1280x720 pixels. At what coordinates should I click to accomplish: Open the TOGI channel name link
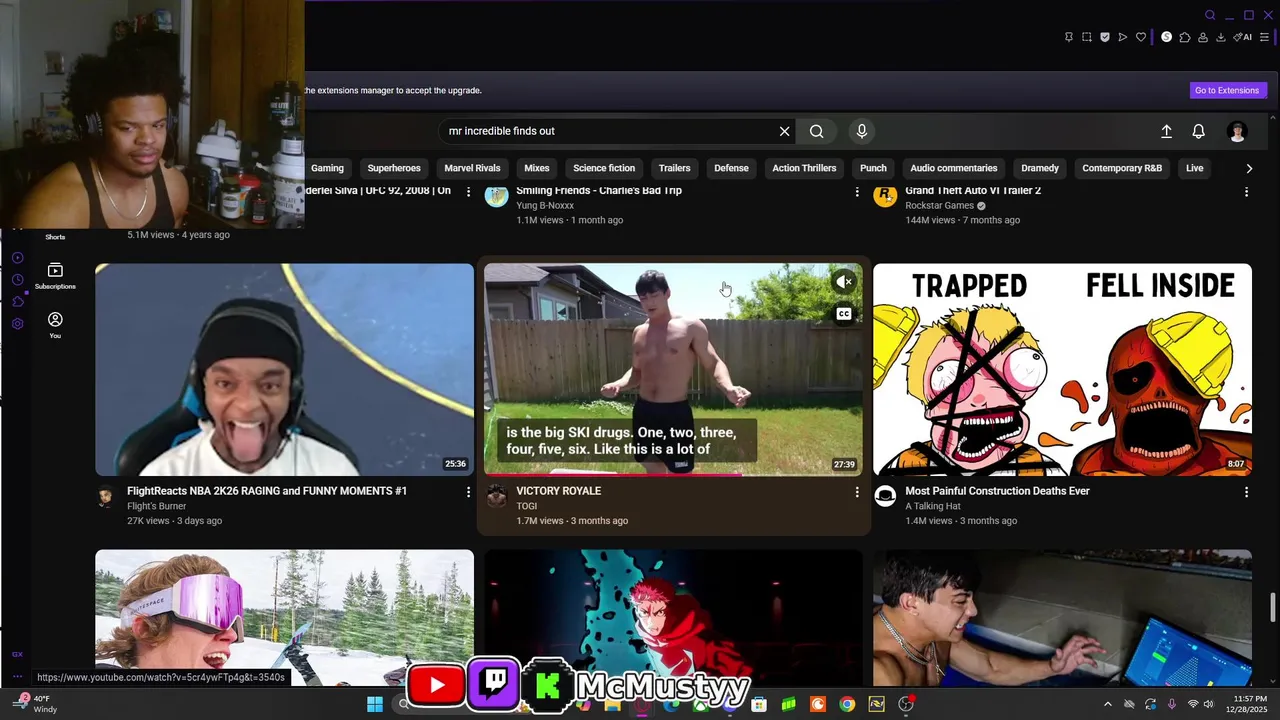click(x=527, y=506)
